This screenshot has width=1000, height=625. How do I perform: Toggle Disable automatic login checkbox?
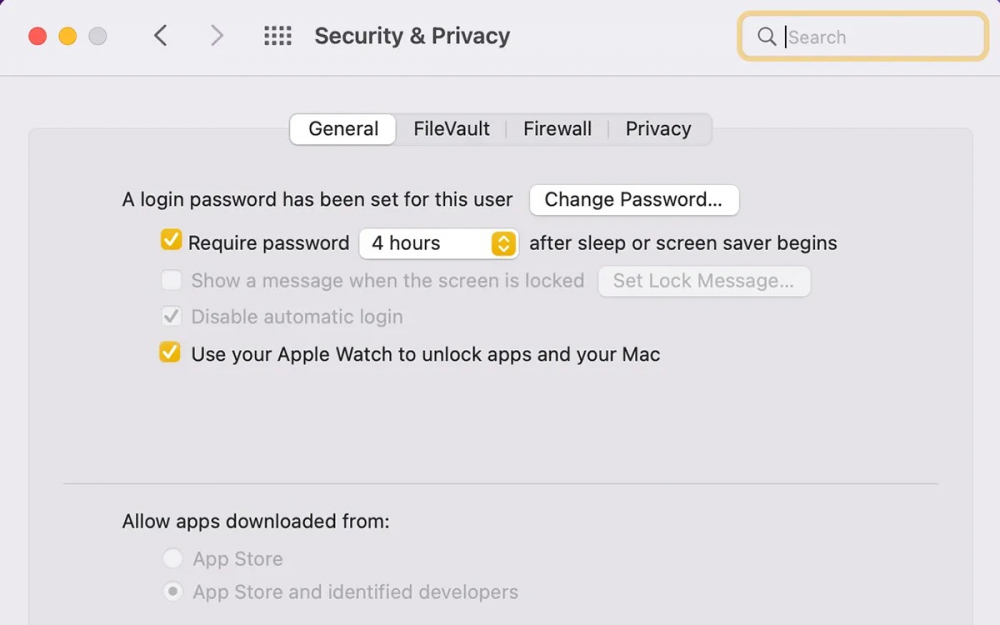[172, 316]
